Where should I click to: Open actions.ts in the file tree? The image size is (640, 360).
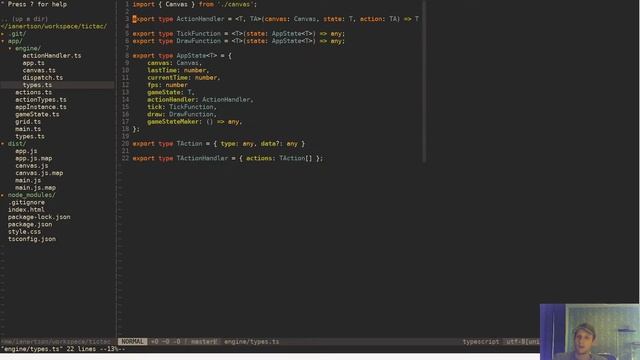[x=33, y=93]
